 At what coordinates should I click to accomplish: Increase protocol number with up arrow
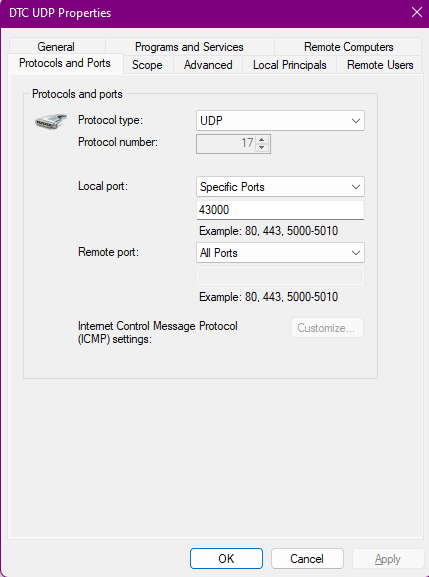point(262,139)
